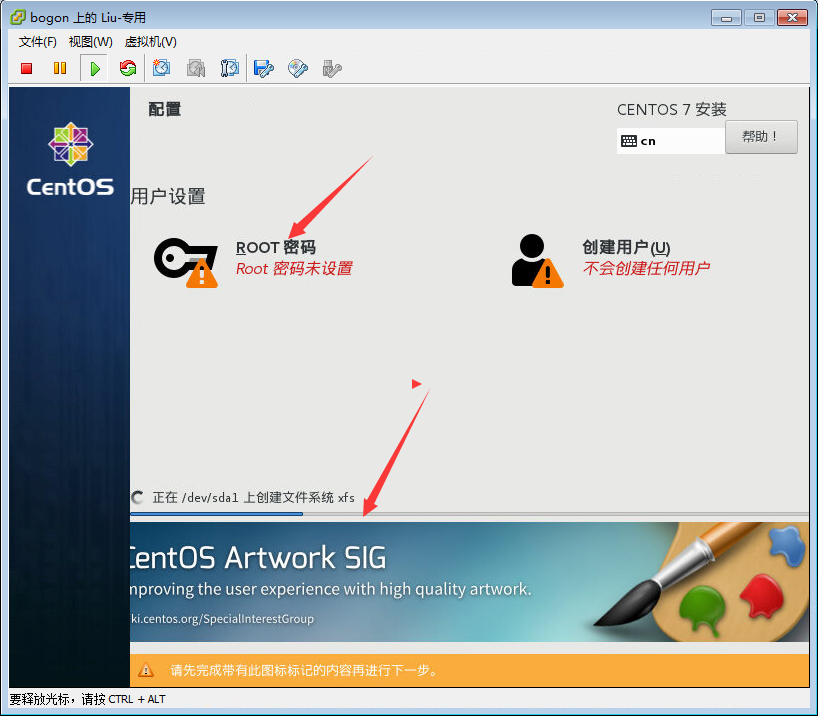This screenshot has width=818, height=716.
Task: Click the 'CENTOS 7 安装' title text
Action: 672,109
